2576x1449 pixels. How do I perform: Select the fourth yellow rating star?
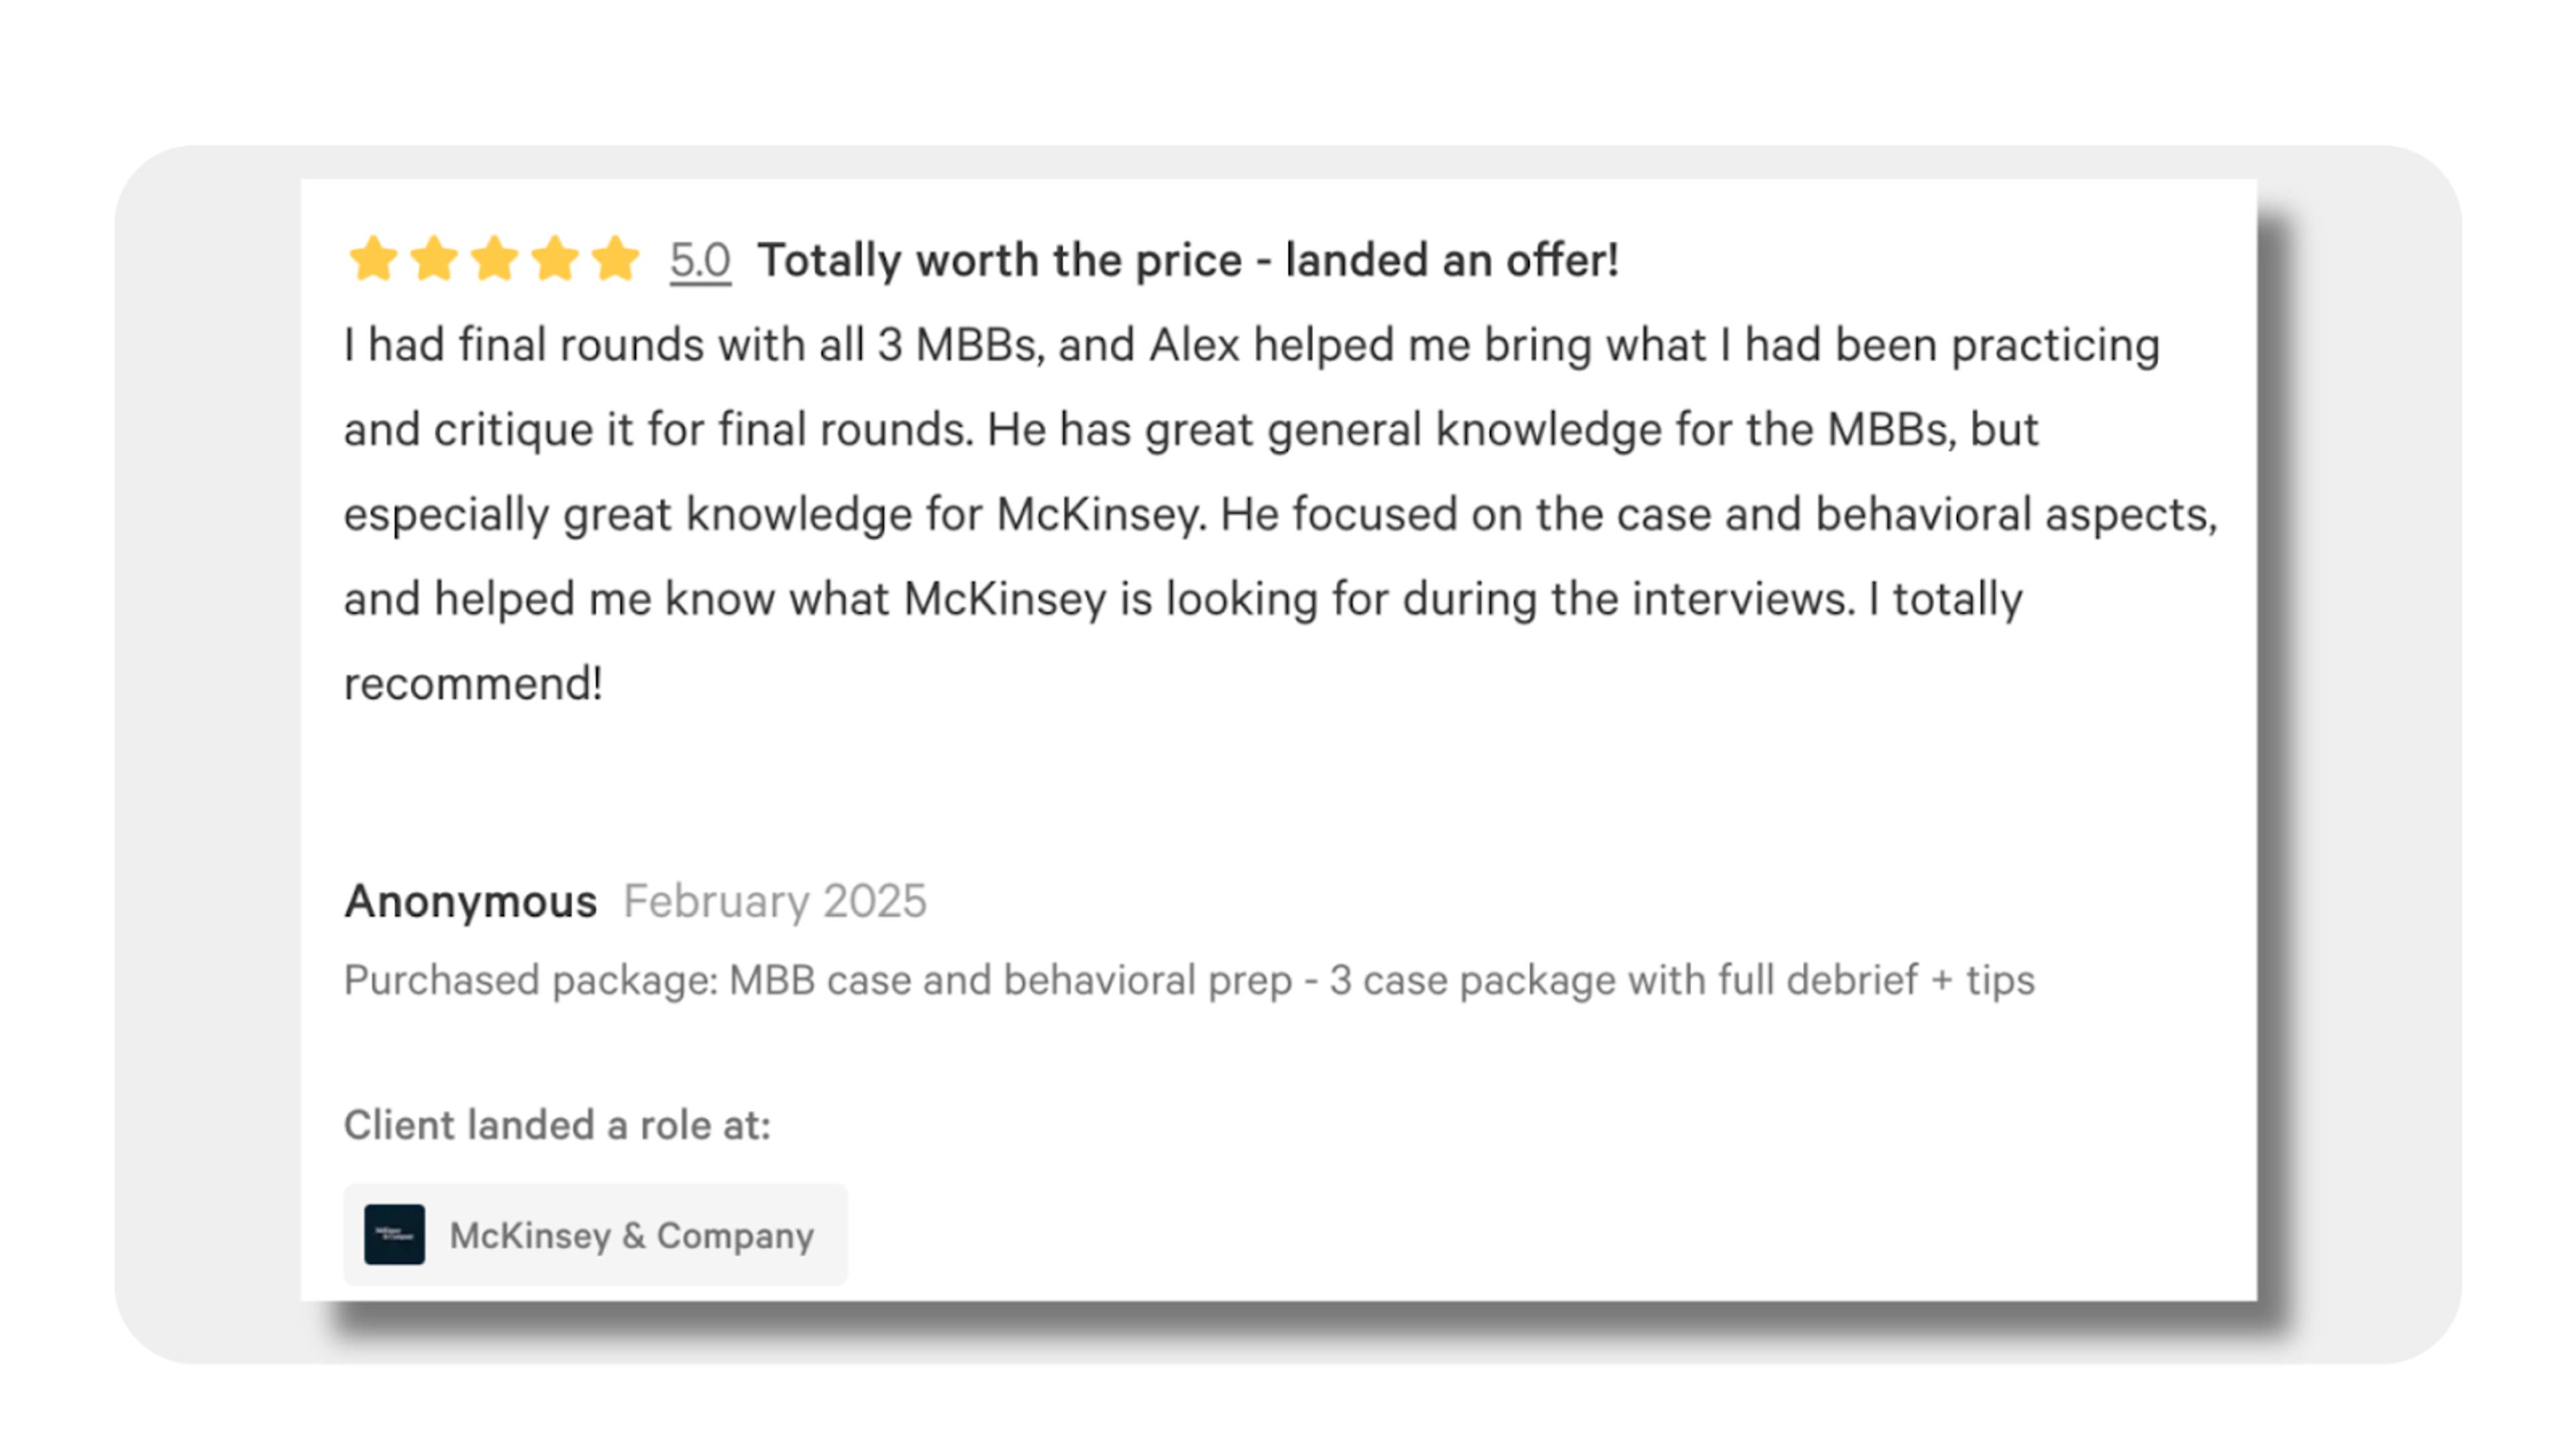point(555,259)
